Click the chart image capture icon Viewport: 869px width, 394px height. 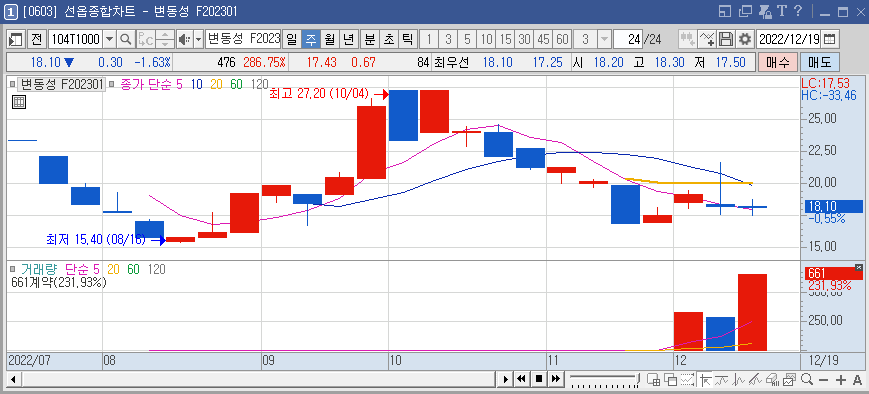[790, 380]
